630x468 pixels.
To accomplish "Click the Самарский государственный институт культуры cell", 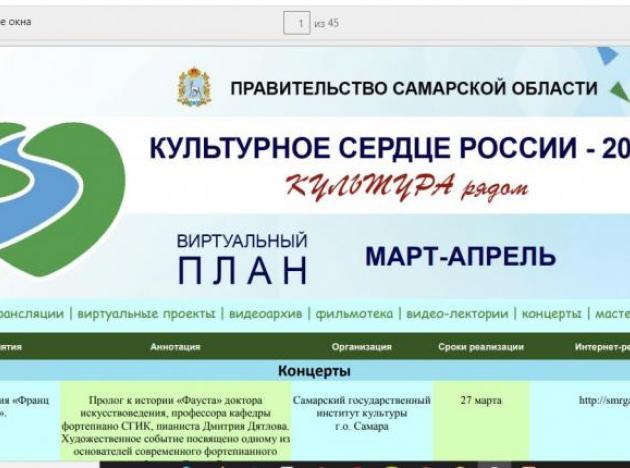I will [362, 413].
